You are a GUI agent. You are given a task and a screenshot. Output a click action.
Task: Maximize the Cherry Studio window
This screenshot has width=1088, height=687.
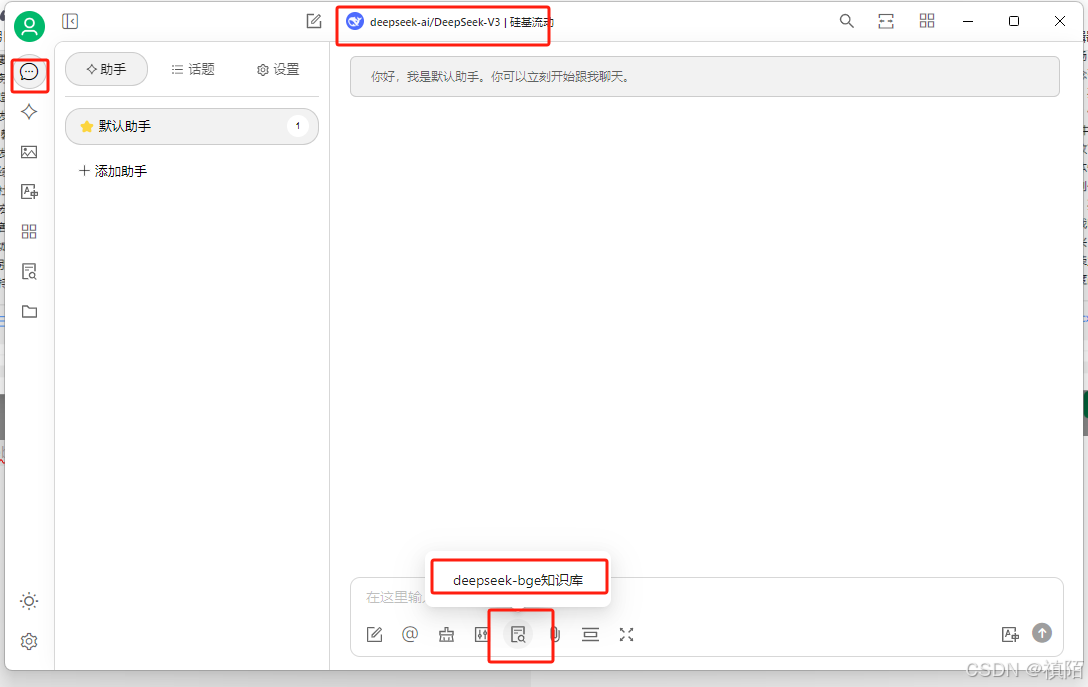coord(1014,22)
